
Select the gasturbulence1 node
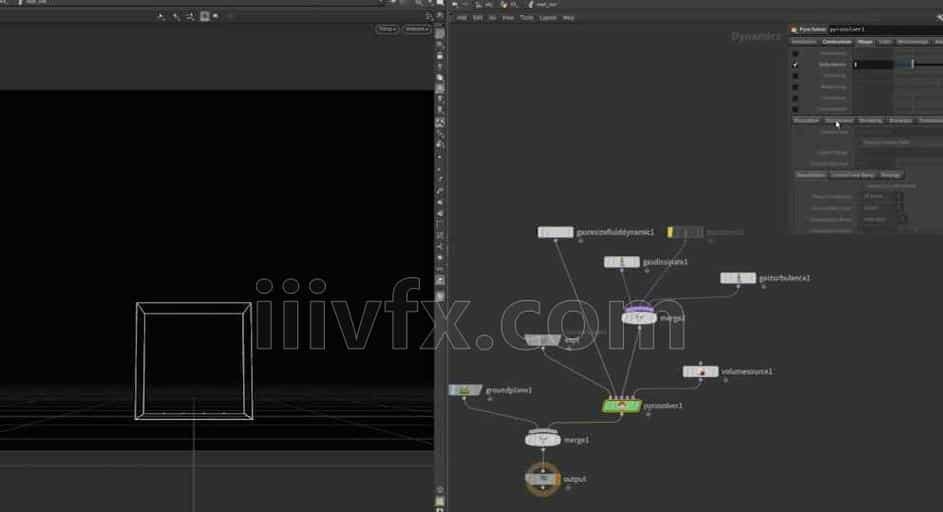738,278
